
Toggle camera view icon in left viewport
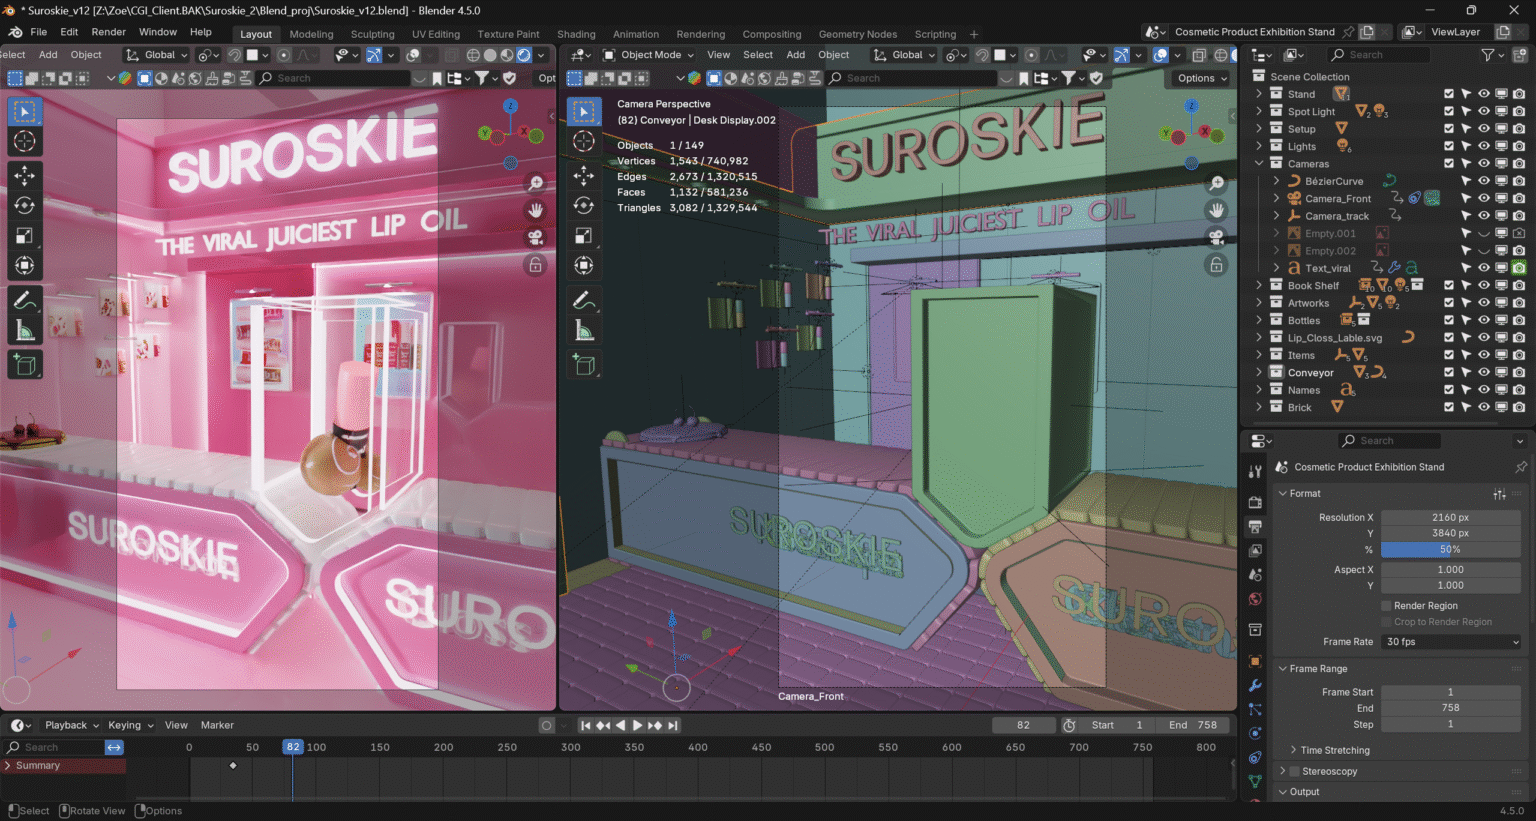[x=536, y=237]
